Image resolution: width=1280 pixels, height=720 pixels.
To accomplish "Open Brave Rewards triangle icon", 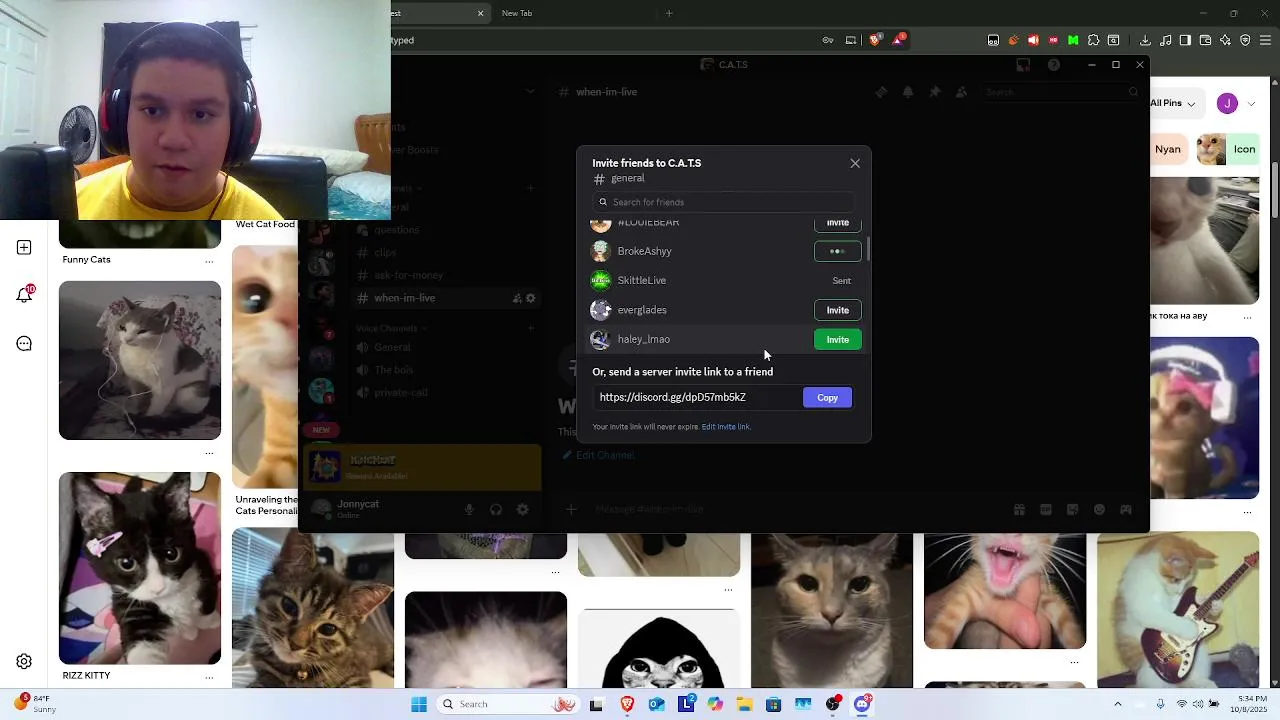I will point(899,40).
